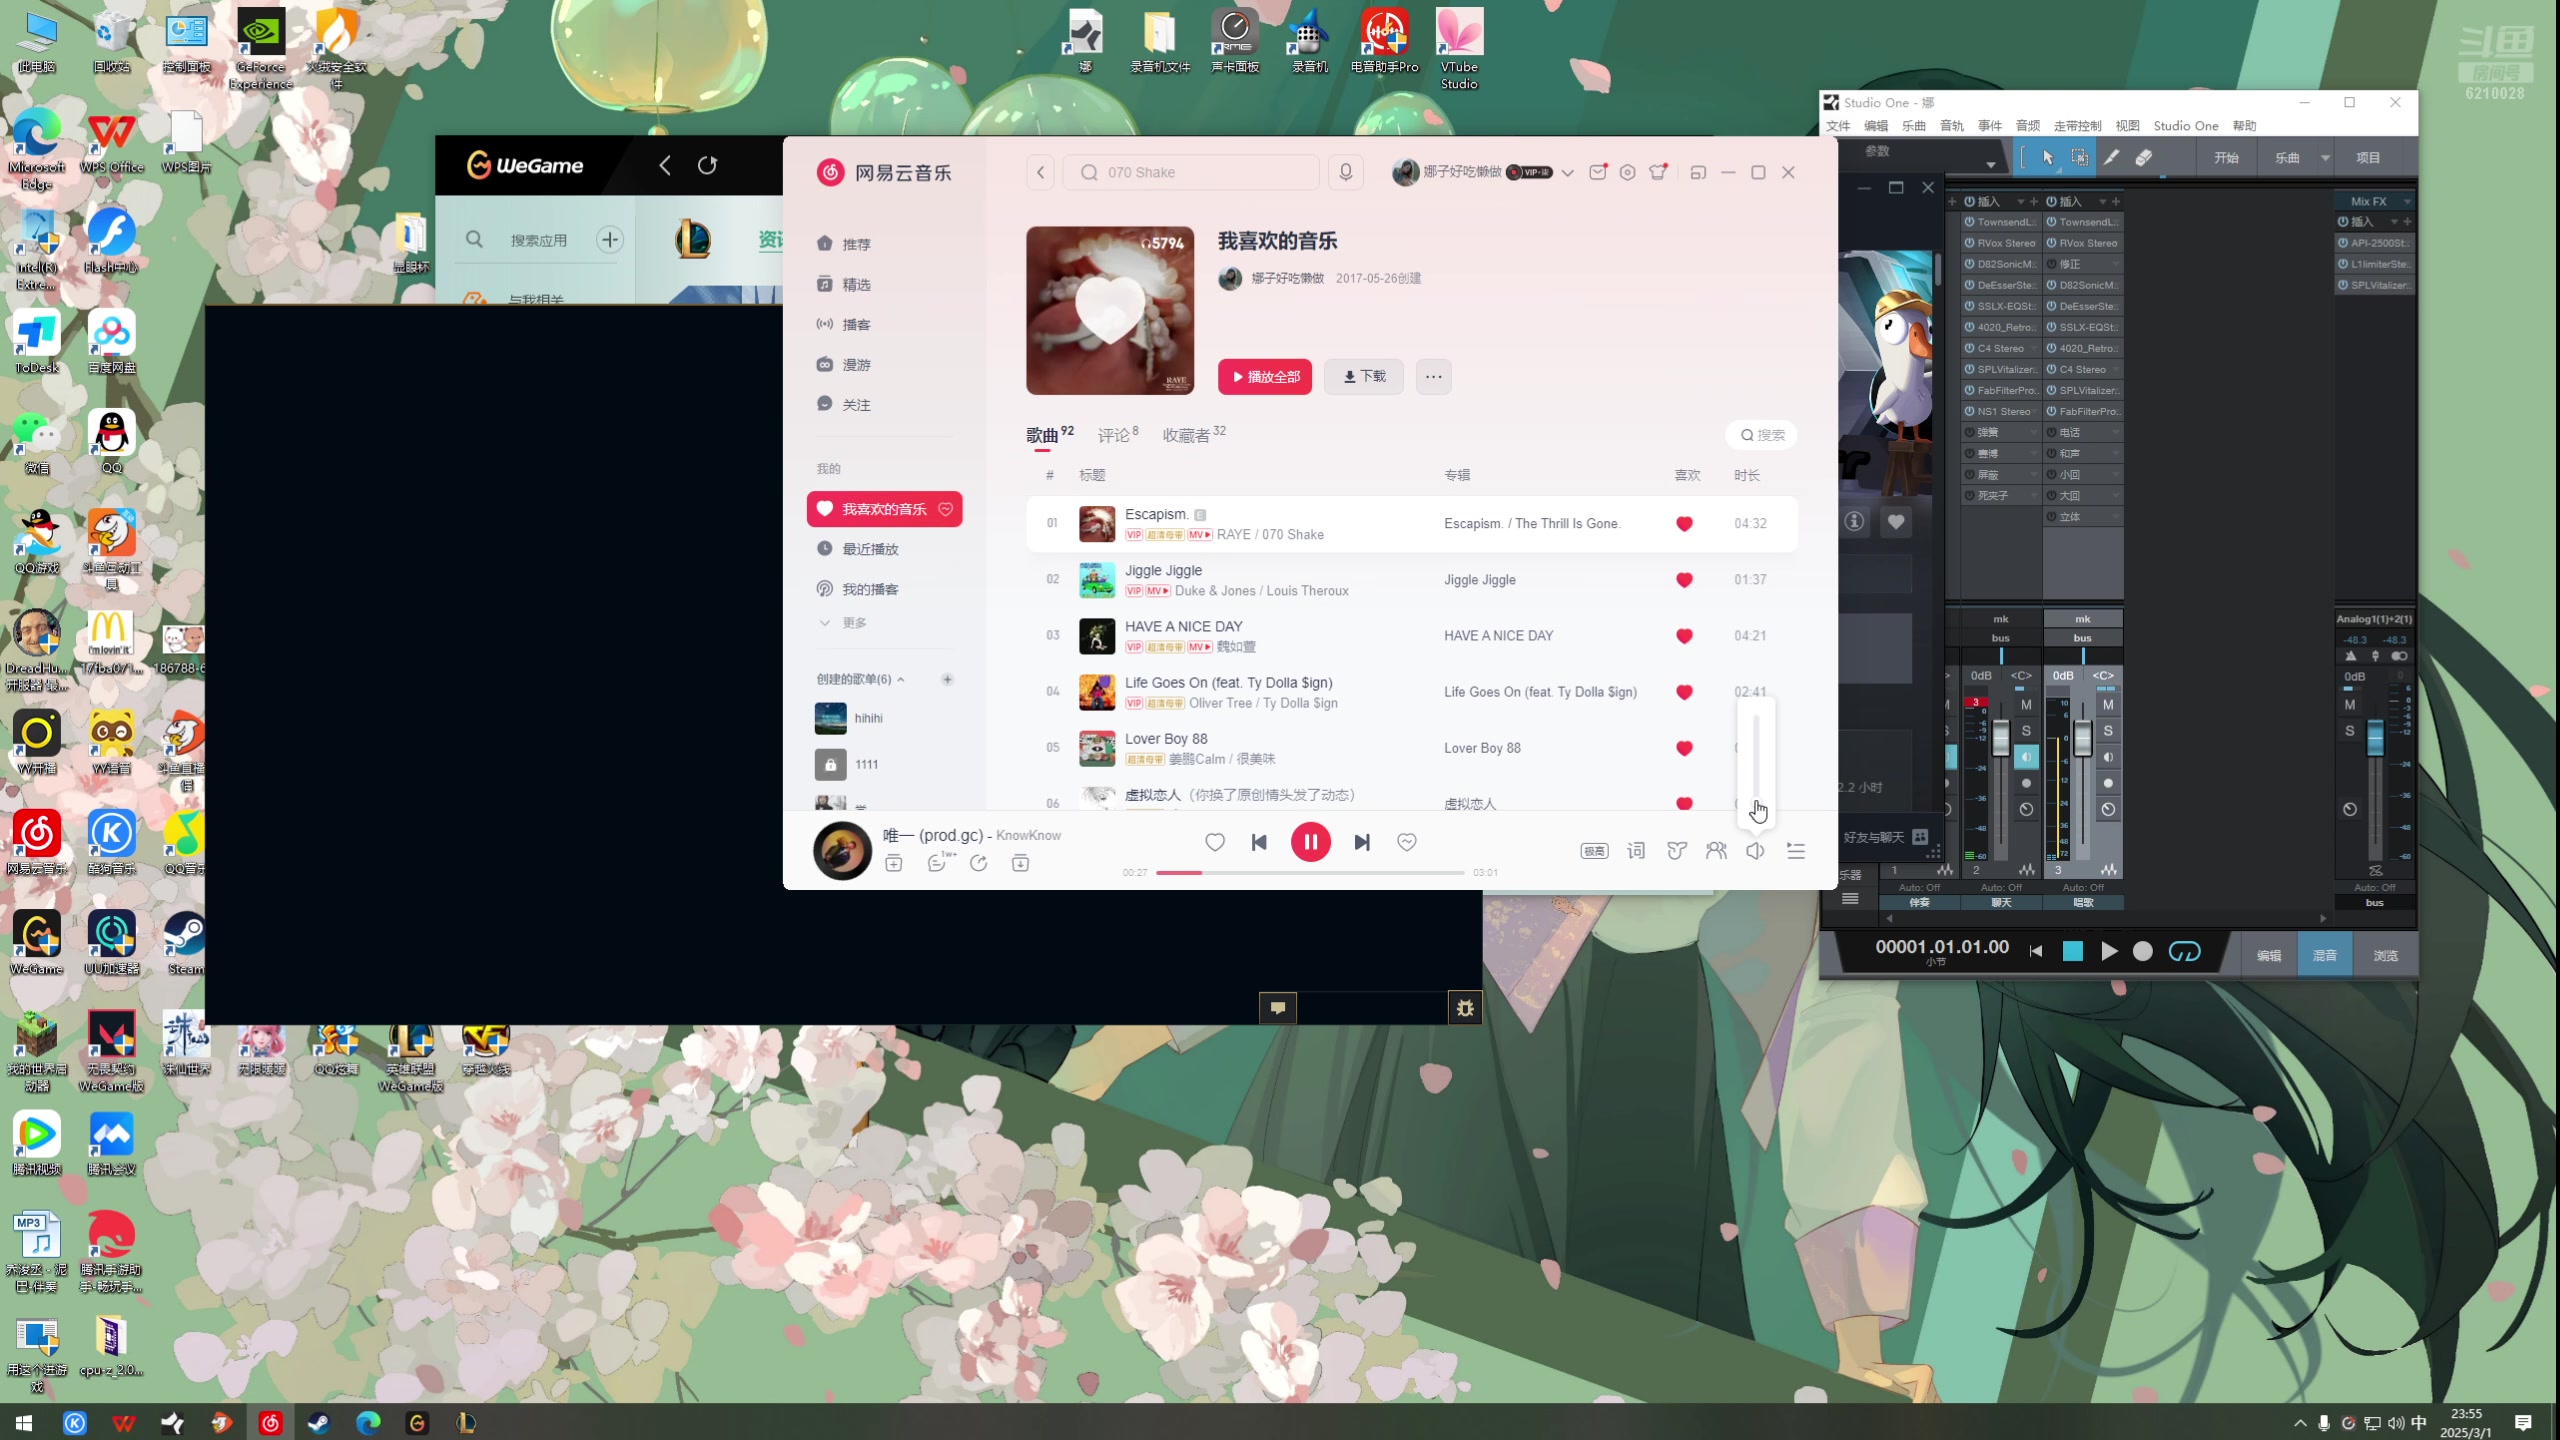Image resolution: width=2560 pixels, height=1440 pixels.
Task: Click the 070 Shake search field
Action: pos(1190,172)
